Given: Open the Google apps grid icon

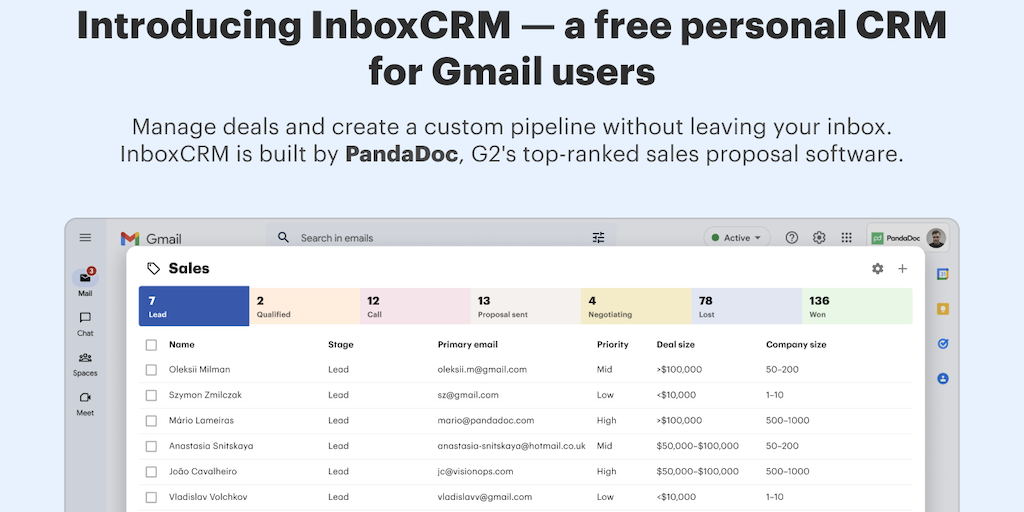Looking at the screenshot, I should pyautogui.click(x=846, y=238).
